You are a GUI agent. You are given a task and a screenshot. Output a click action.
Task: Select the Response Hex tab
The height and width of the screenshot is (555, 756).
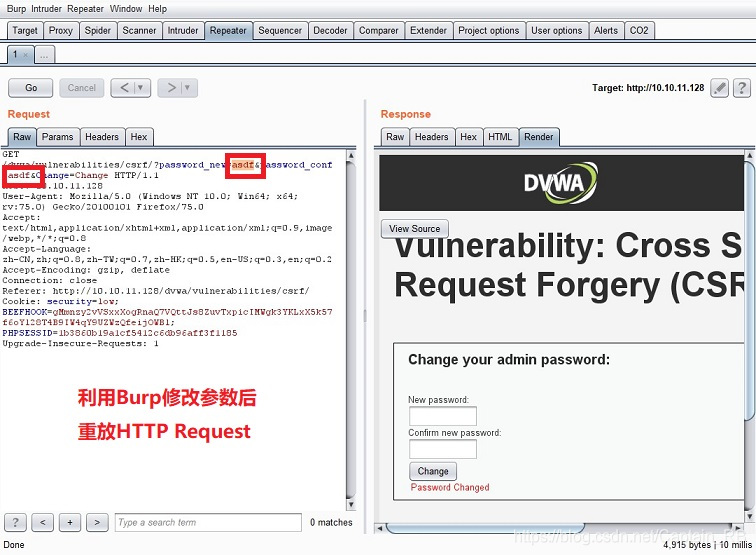(x=468, y=137)
